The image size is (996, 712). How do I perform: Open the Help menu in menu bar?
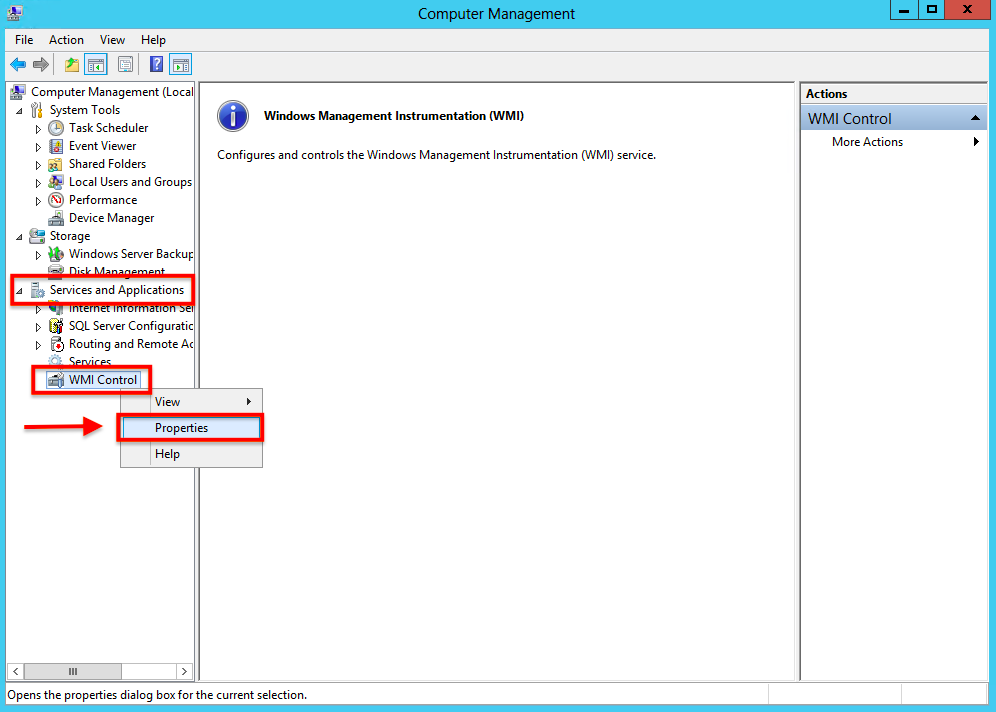(x=153, y=40)
